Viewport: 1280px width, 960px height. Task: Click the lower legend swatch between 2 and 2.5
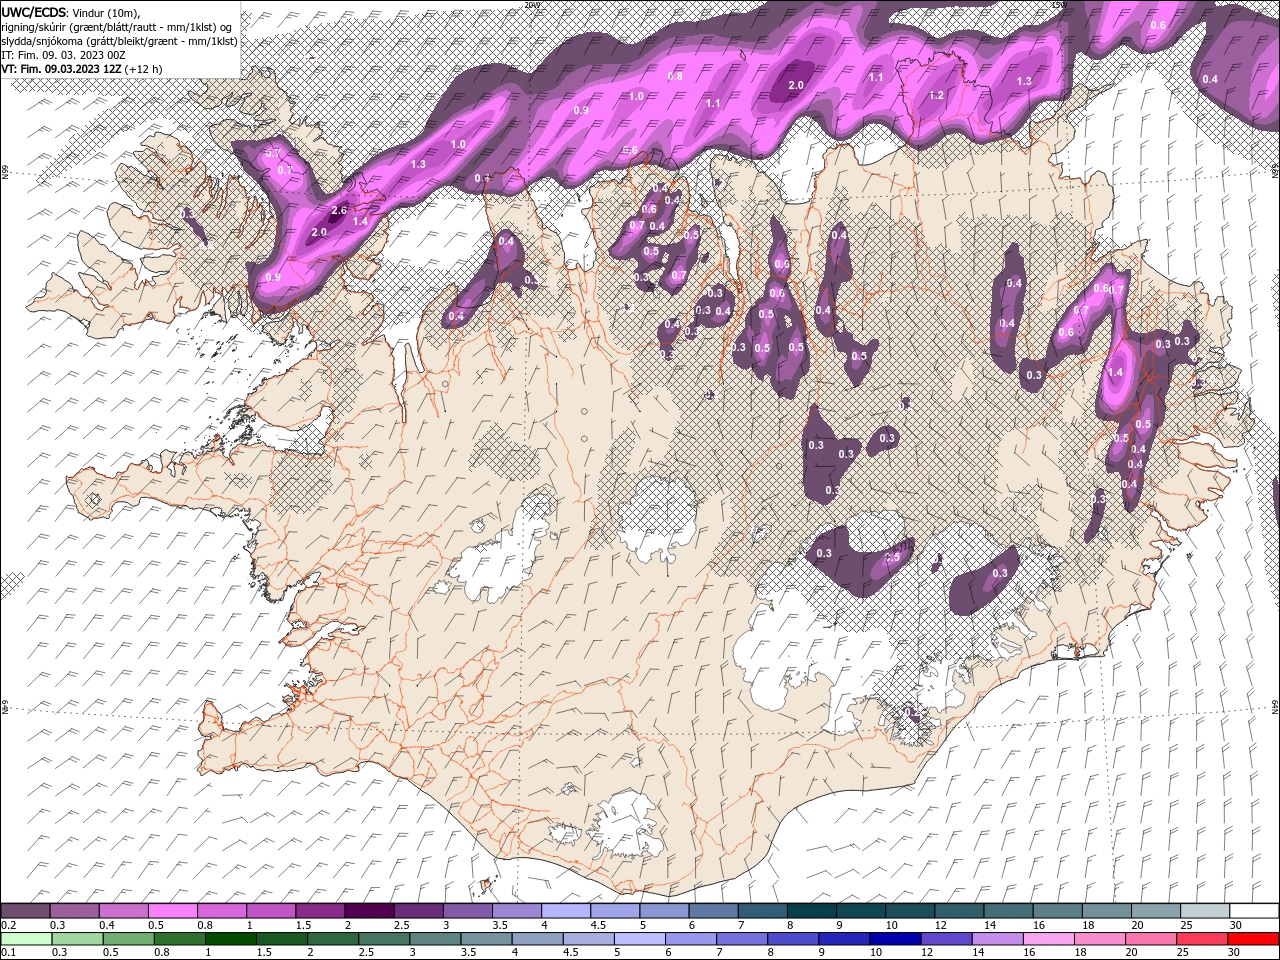coord(333,938)
